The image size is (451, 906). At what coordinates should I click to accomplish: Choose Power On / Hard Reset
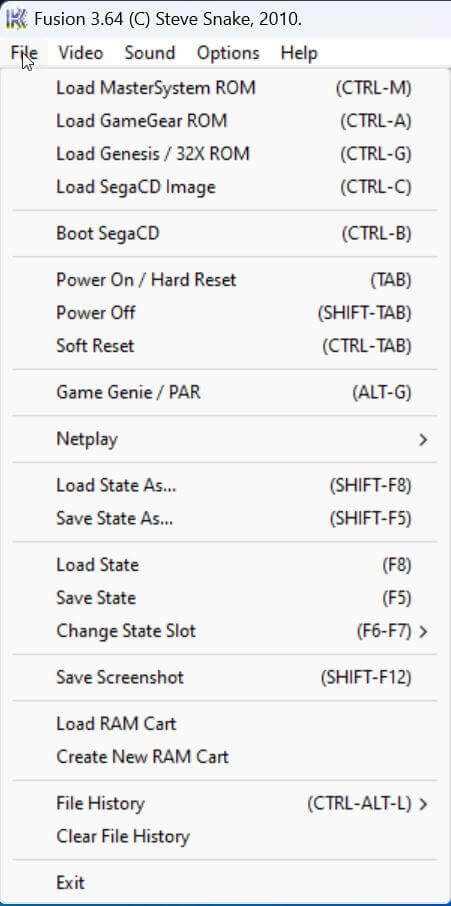(225, 280)
